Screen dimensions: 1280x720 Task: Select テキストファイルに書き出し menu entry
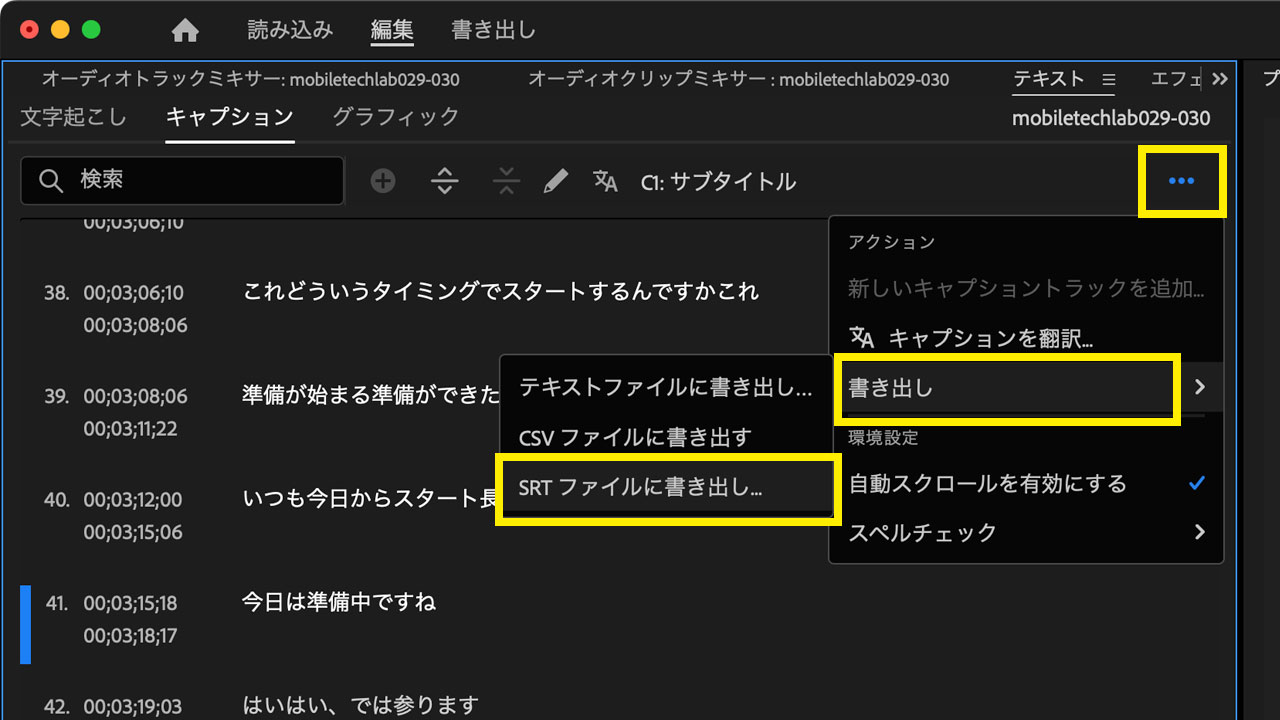point(665,388)
